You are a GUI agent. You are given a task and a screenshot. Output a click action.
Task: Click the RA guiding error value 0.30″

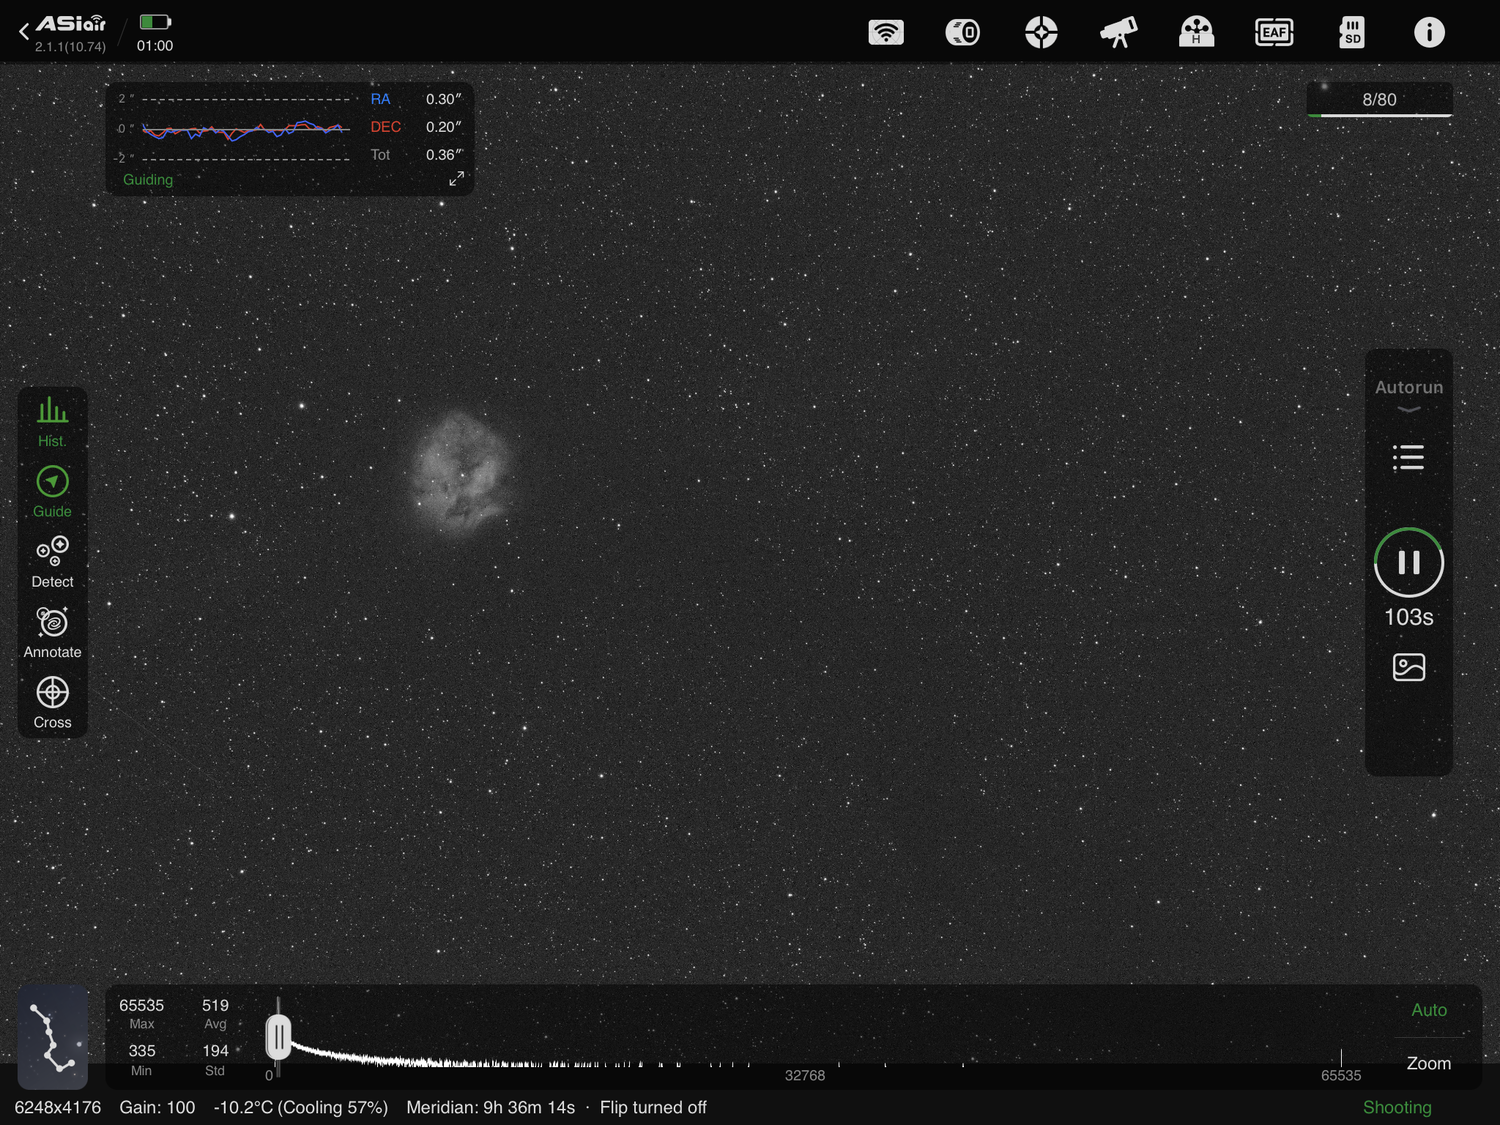(444, 99)
